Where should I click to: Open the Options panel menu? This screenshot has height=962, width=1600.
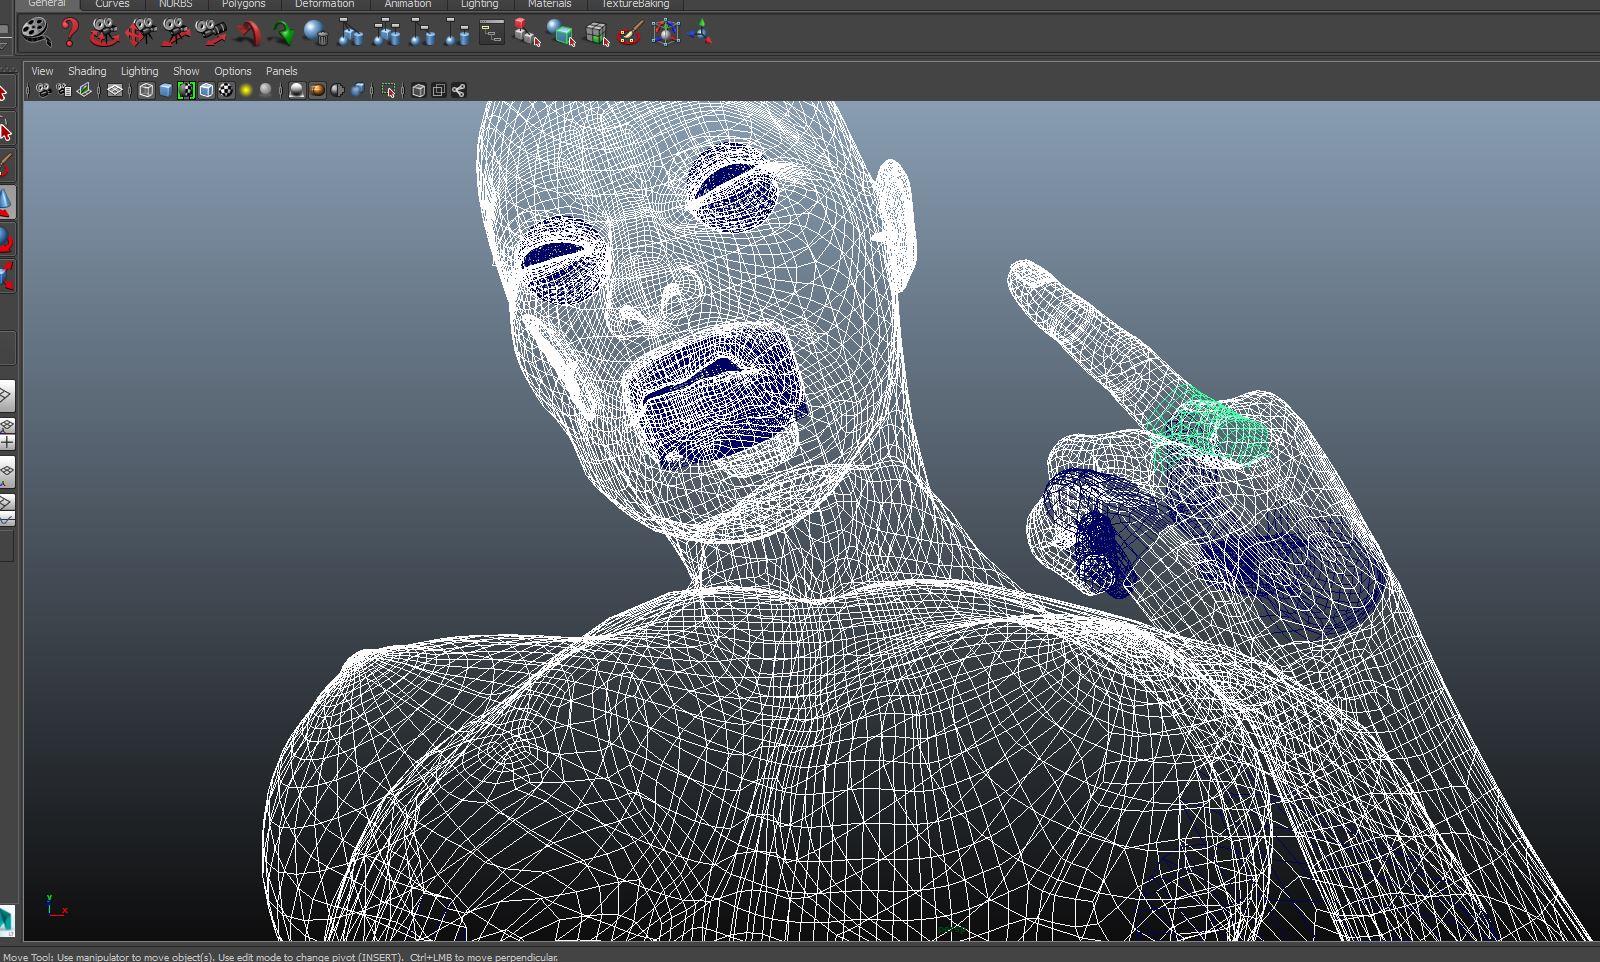[x=233, y=71]
